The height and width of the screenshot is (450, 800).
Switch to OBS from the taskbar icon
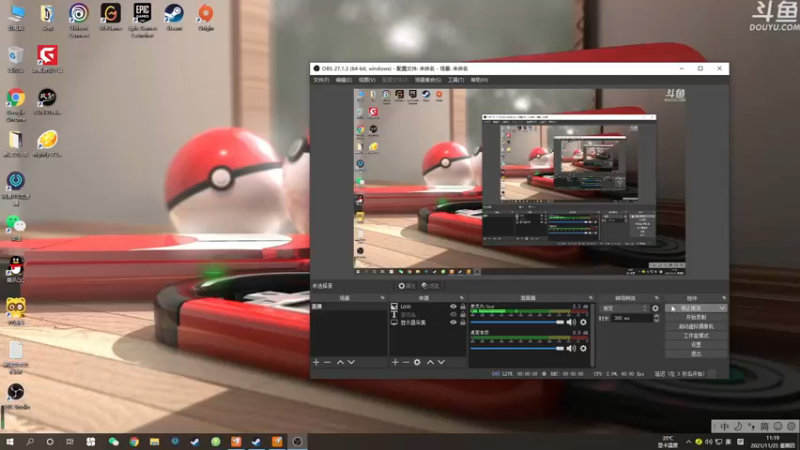point(297,442)
